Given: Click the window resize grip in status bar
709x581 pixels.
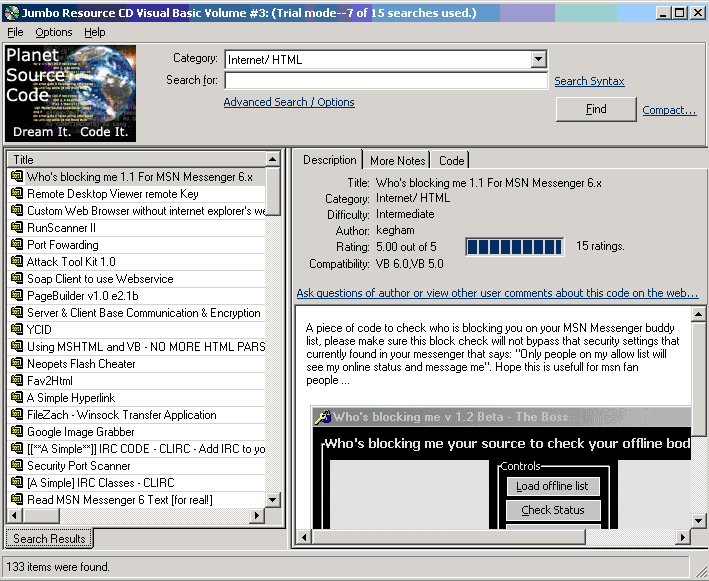Looking at the screenshot, I should (700, 570).
